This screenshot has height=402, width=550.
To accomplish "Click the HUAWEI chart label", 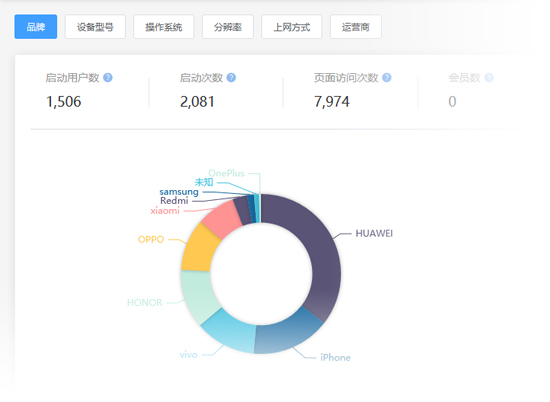I will coord(374,233).
